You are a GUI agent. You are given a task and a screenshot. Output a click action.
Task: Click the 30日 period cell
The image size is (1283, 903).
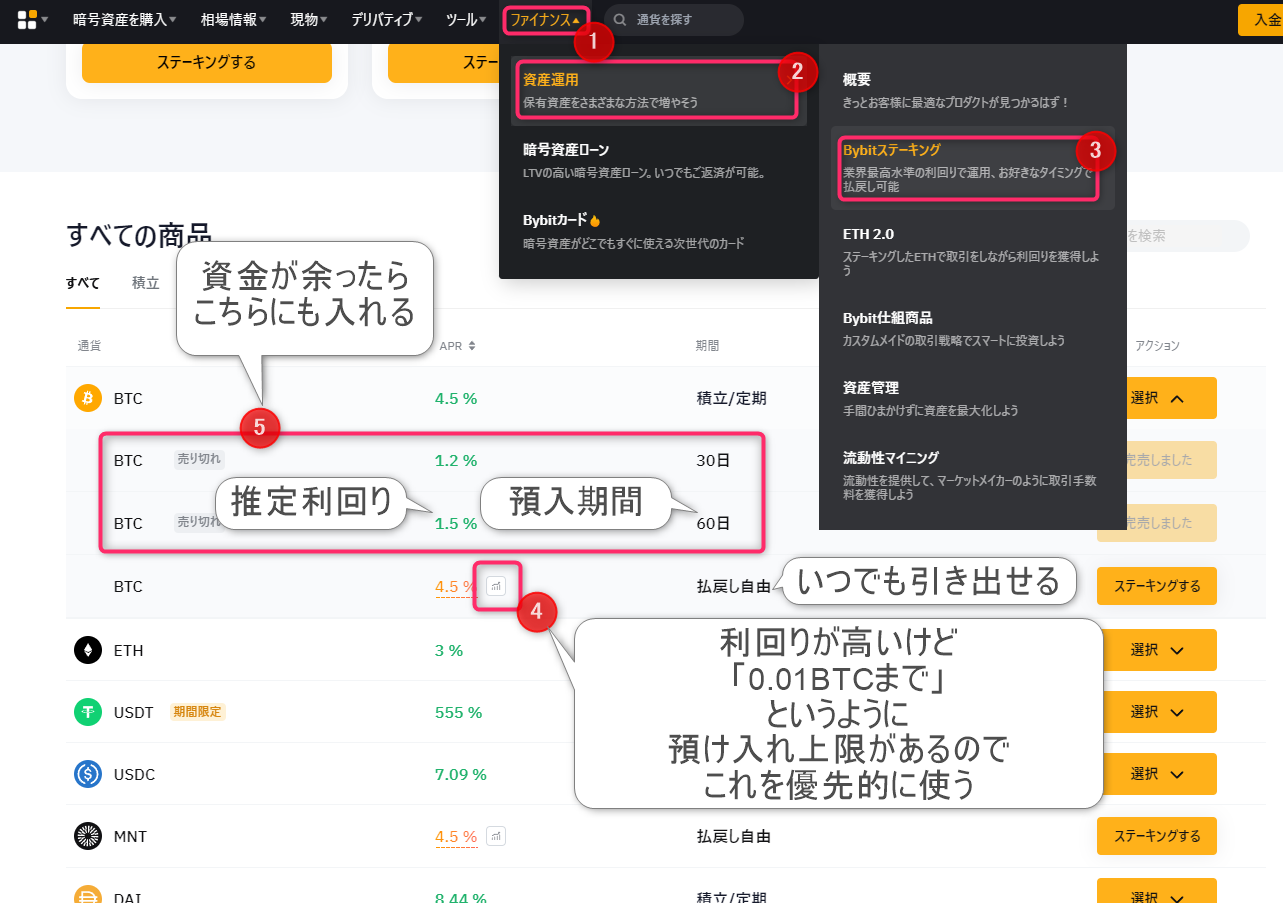point(713,461)
